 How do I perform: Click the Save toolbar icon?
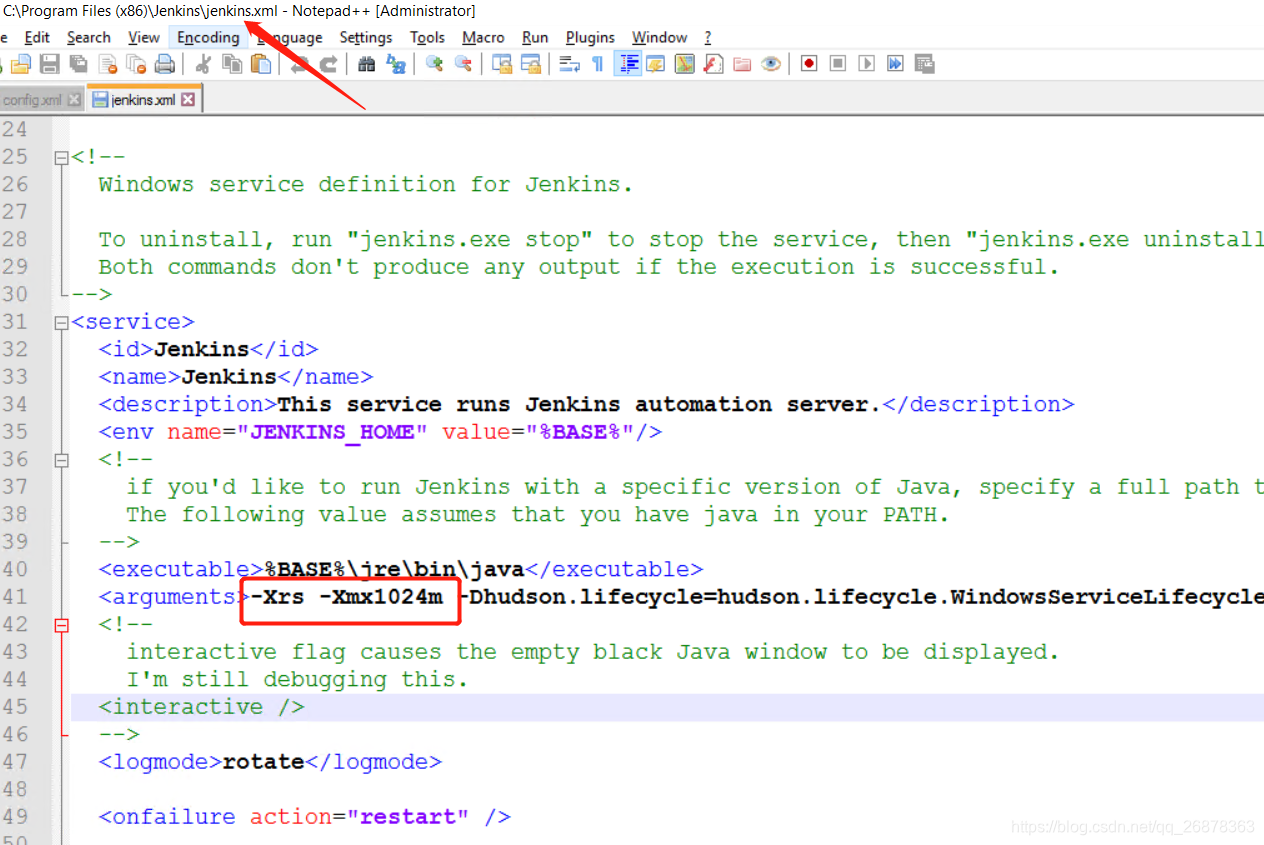[49, 64]
